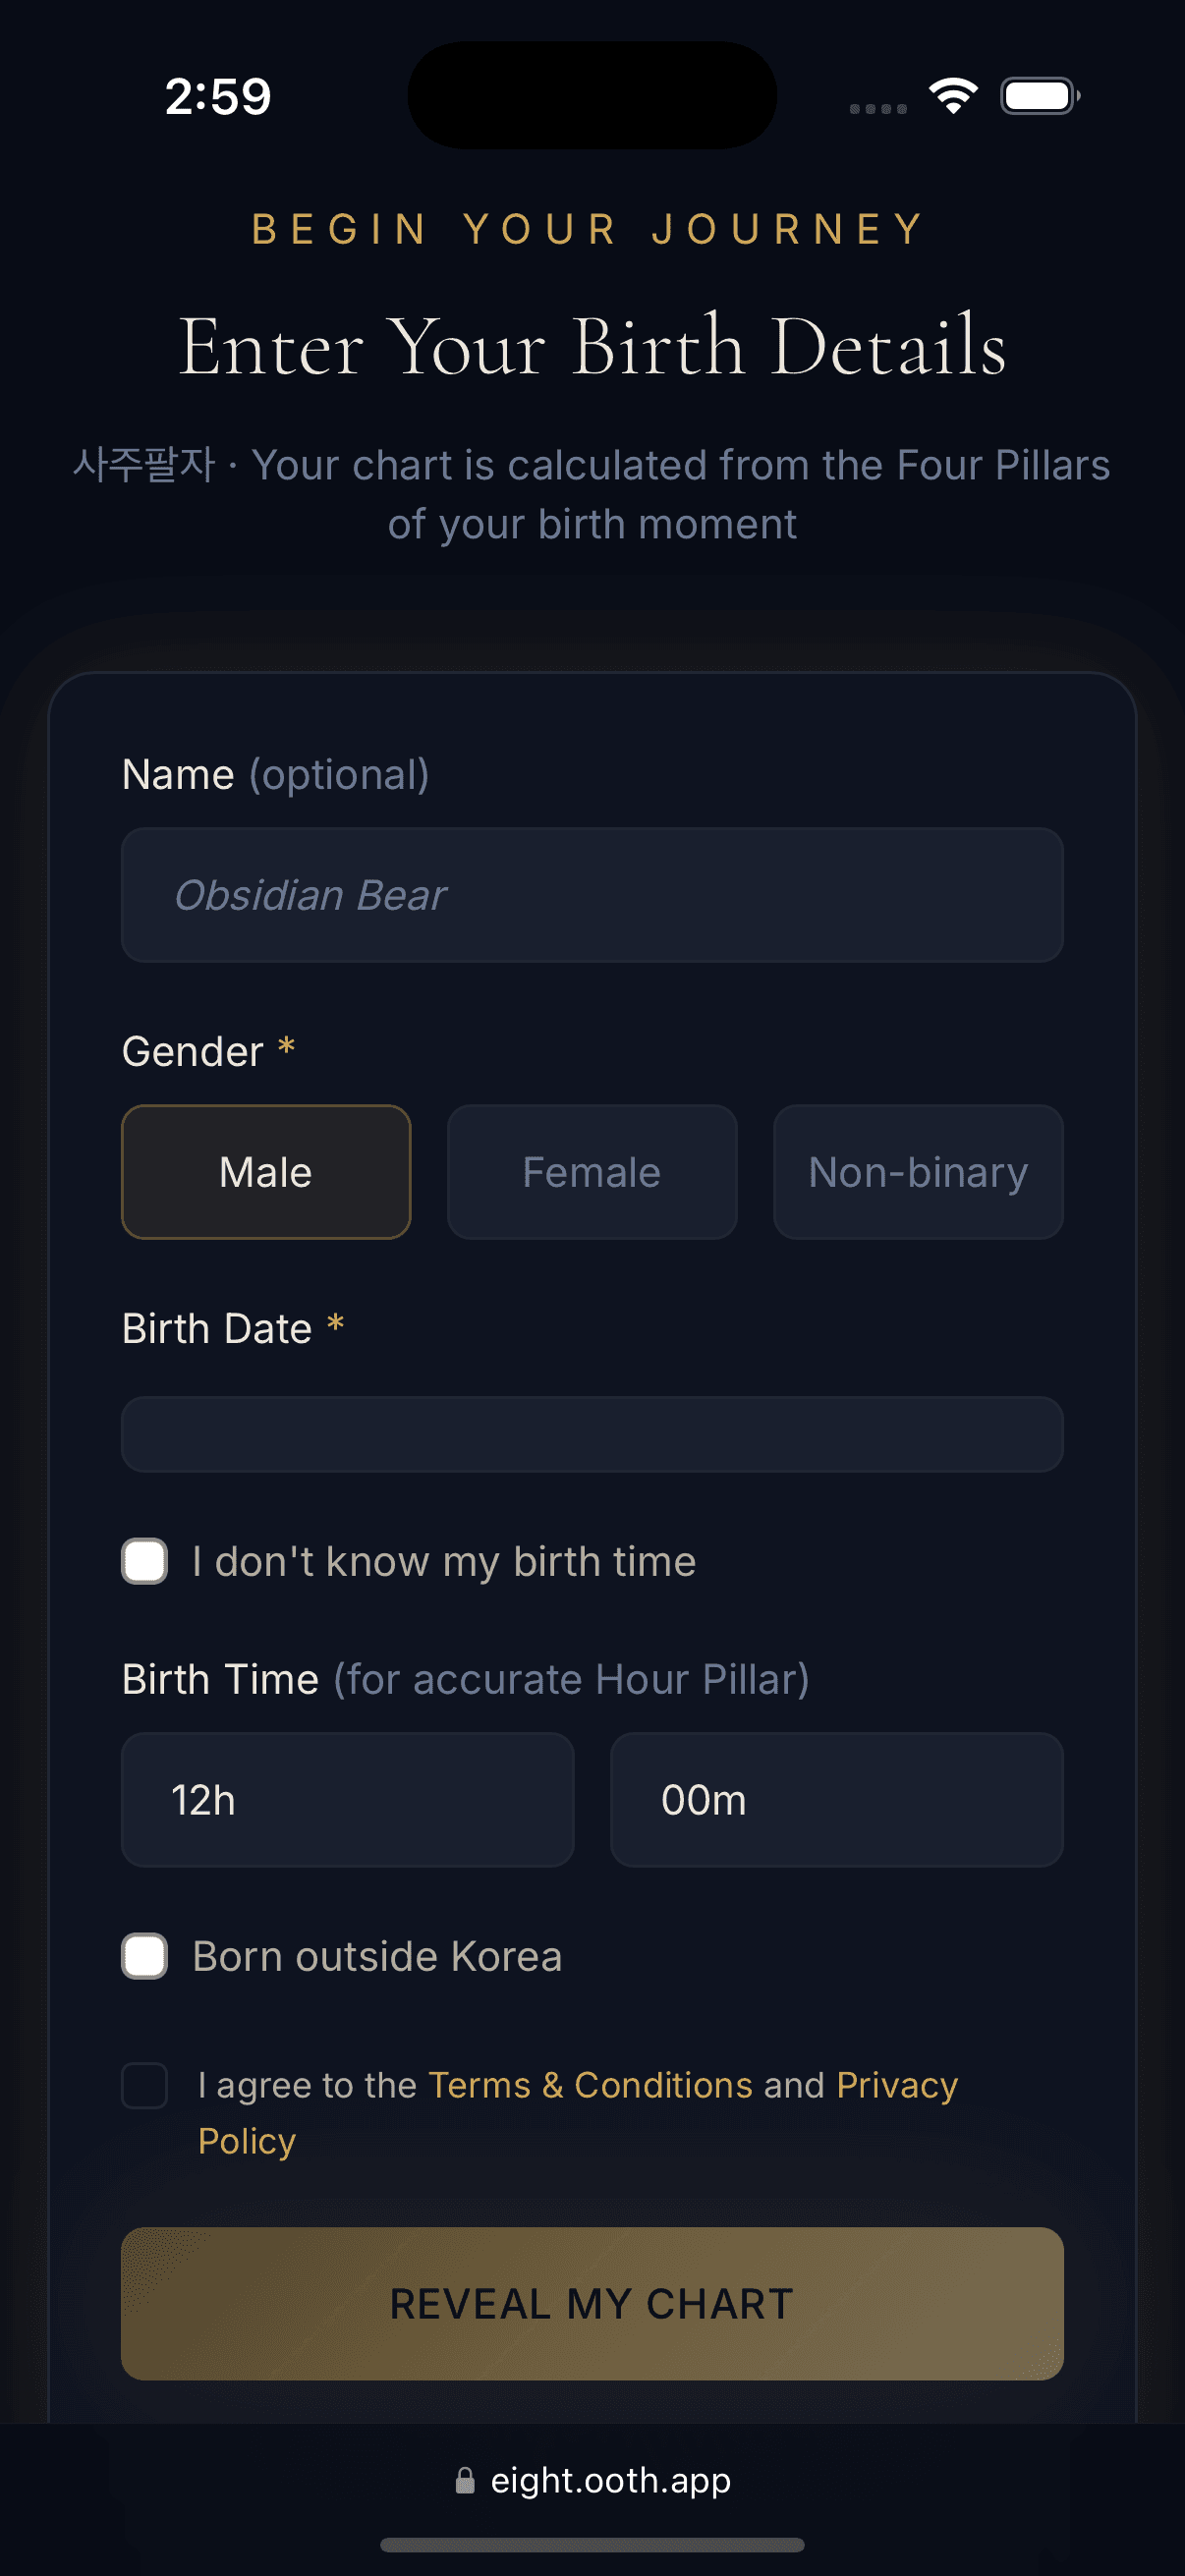The width and height of the screenshot is (1185, 2576).
Task: Tap the Wi-Fi icon in the status bar
Action: (951, 95)
